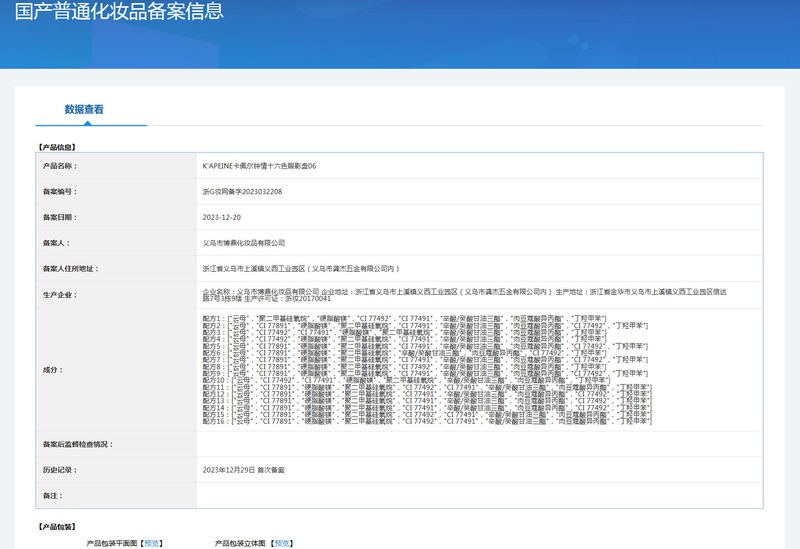Screen dimensions: 800x549
Task: Open 预览 link for 产品包装平面图
Action: coord(152,543)
